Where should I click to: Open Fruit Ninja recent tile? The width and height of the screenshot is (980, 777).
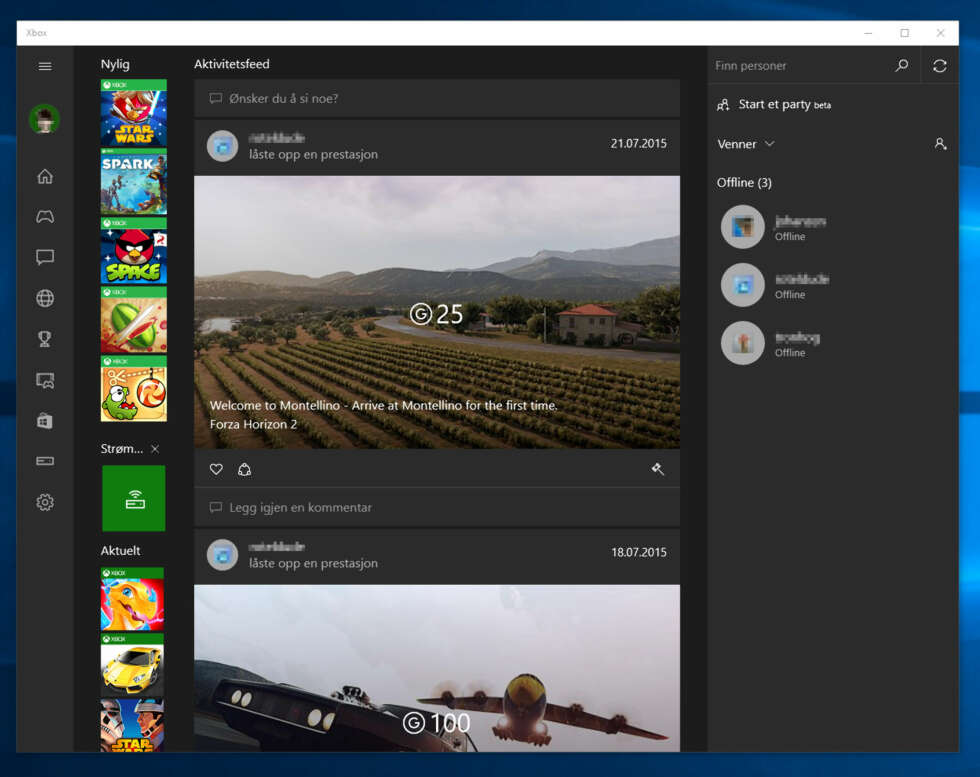[x=134, y=320]
